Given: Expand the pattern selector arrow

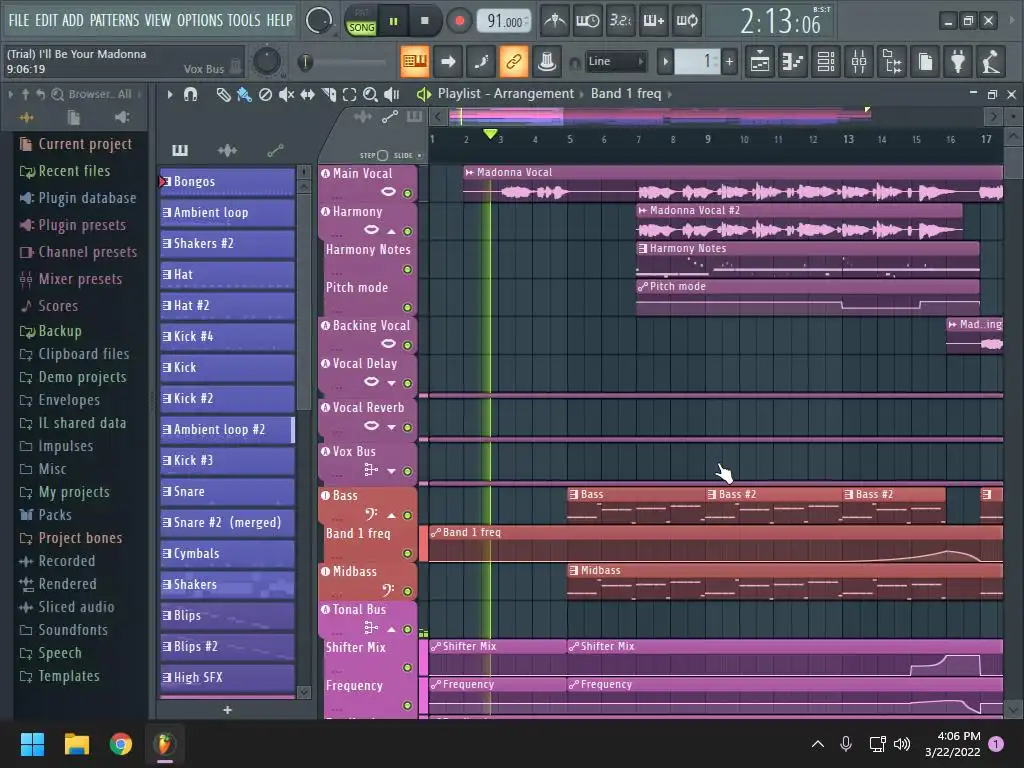Looking at the screenshot, I should click(665, 62).
